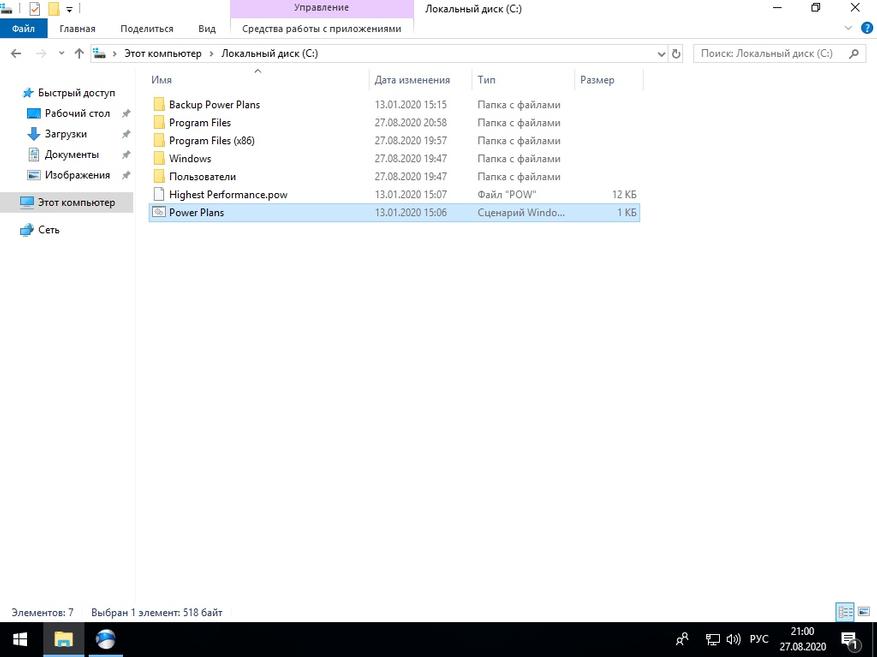Select the Program Files folder row
Image resolution: width=877 pixels, height=657 pixels.
(x=394, y=122)
